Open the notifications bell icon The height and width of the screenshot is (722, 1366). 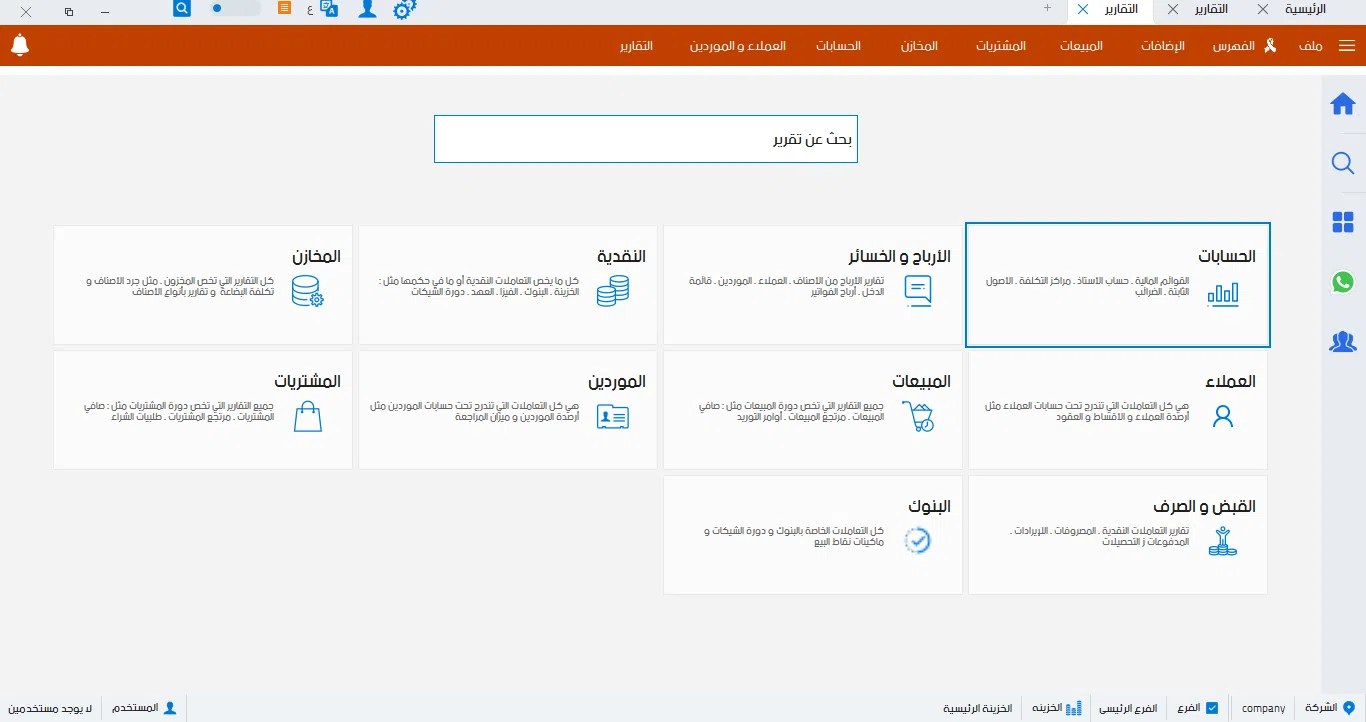point(20,45)
